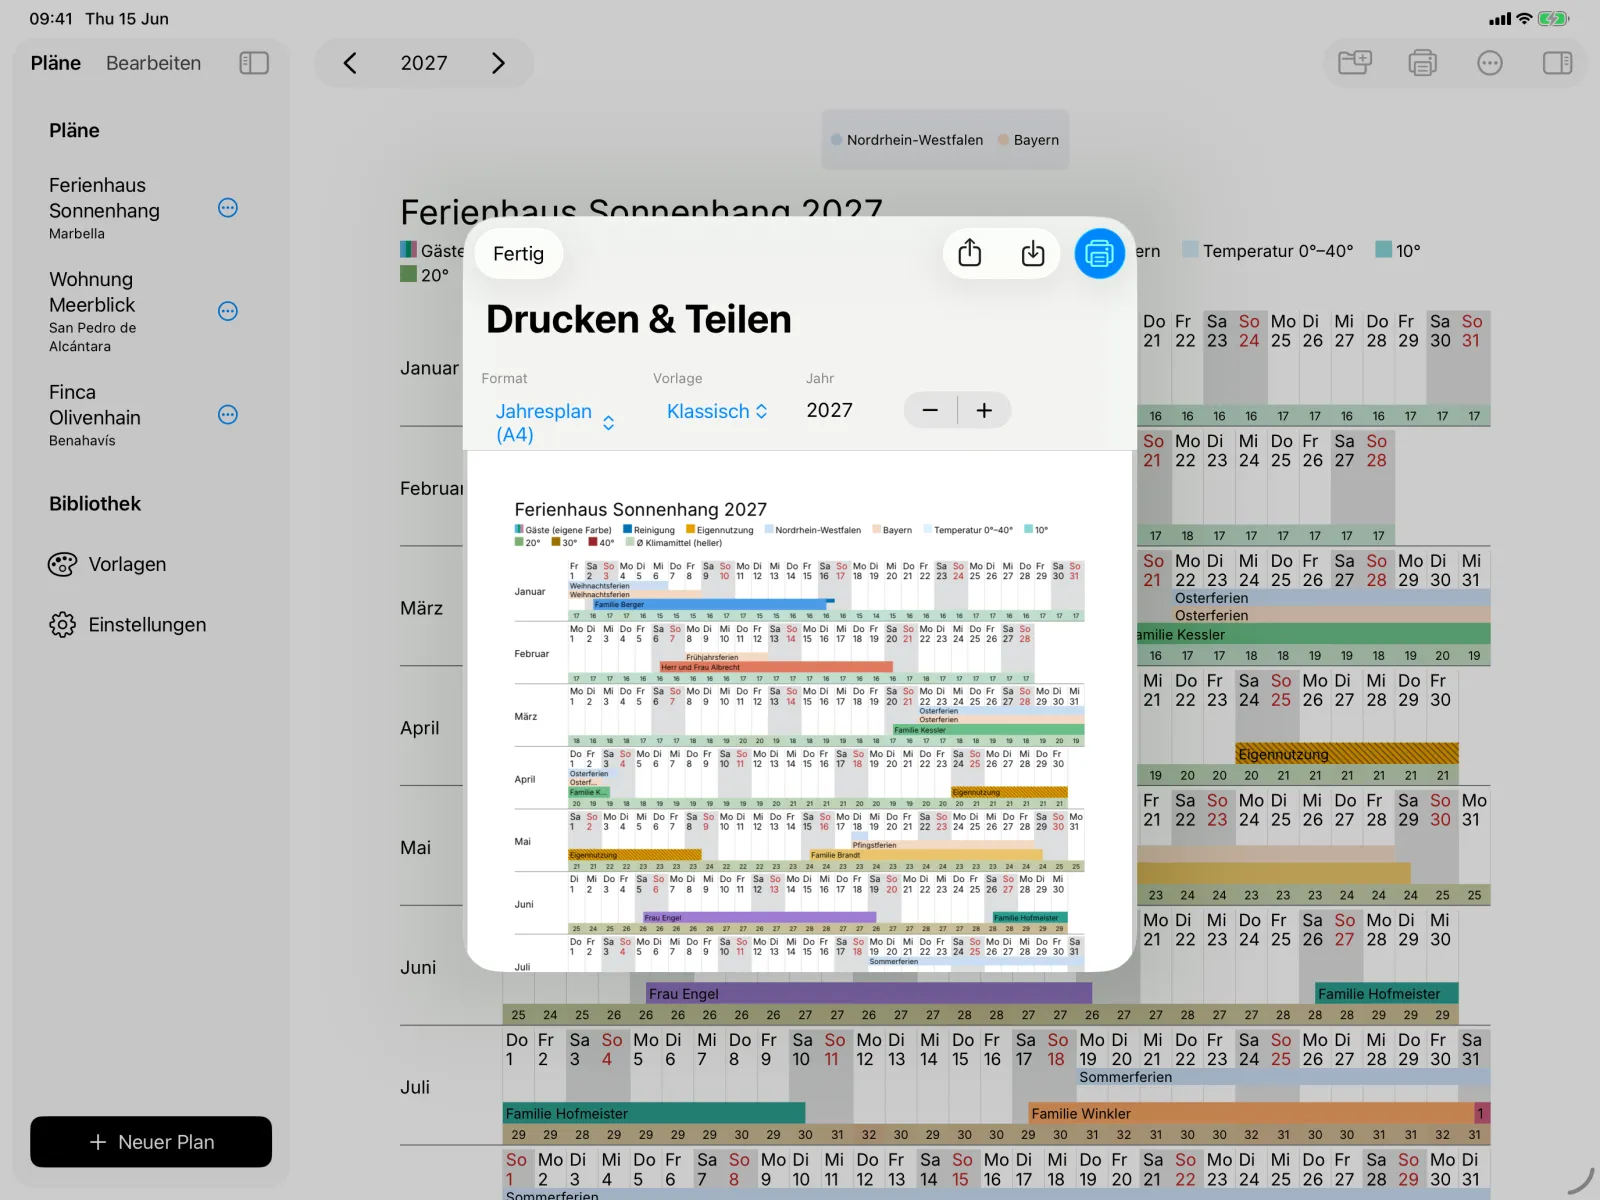Toggle Nordrhein-Westfalen region chip
Image resolution: width=1600 pixels, height=1200 pixels.
[907, 140]
